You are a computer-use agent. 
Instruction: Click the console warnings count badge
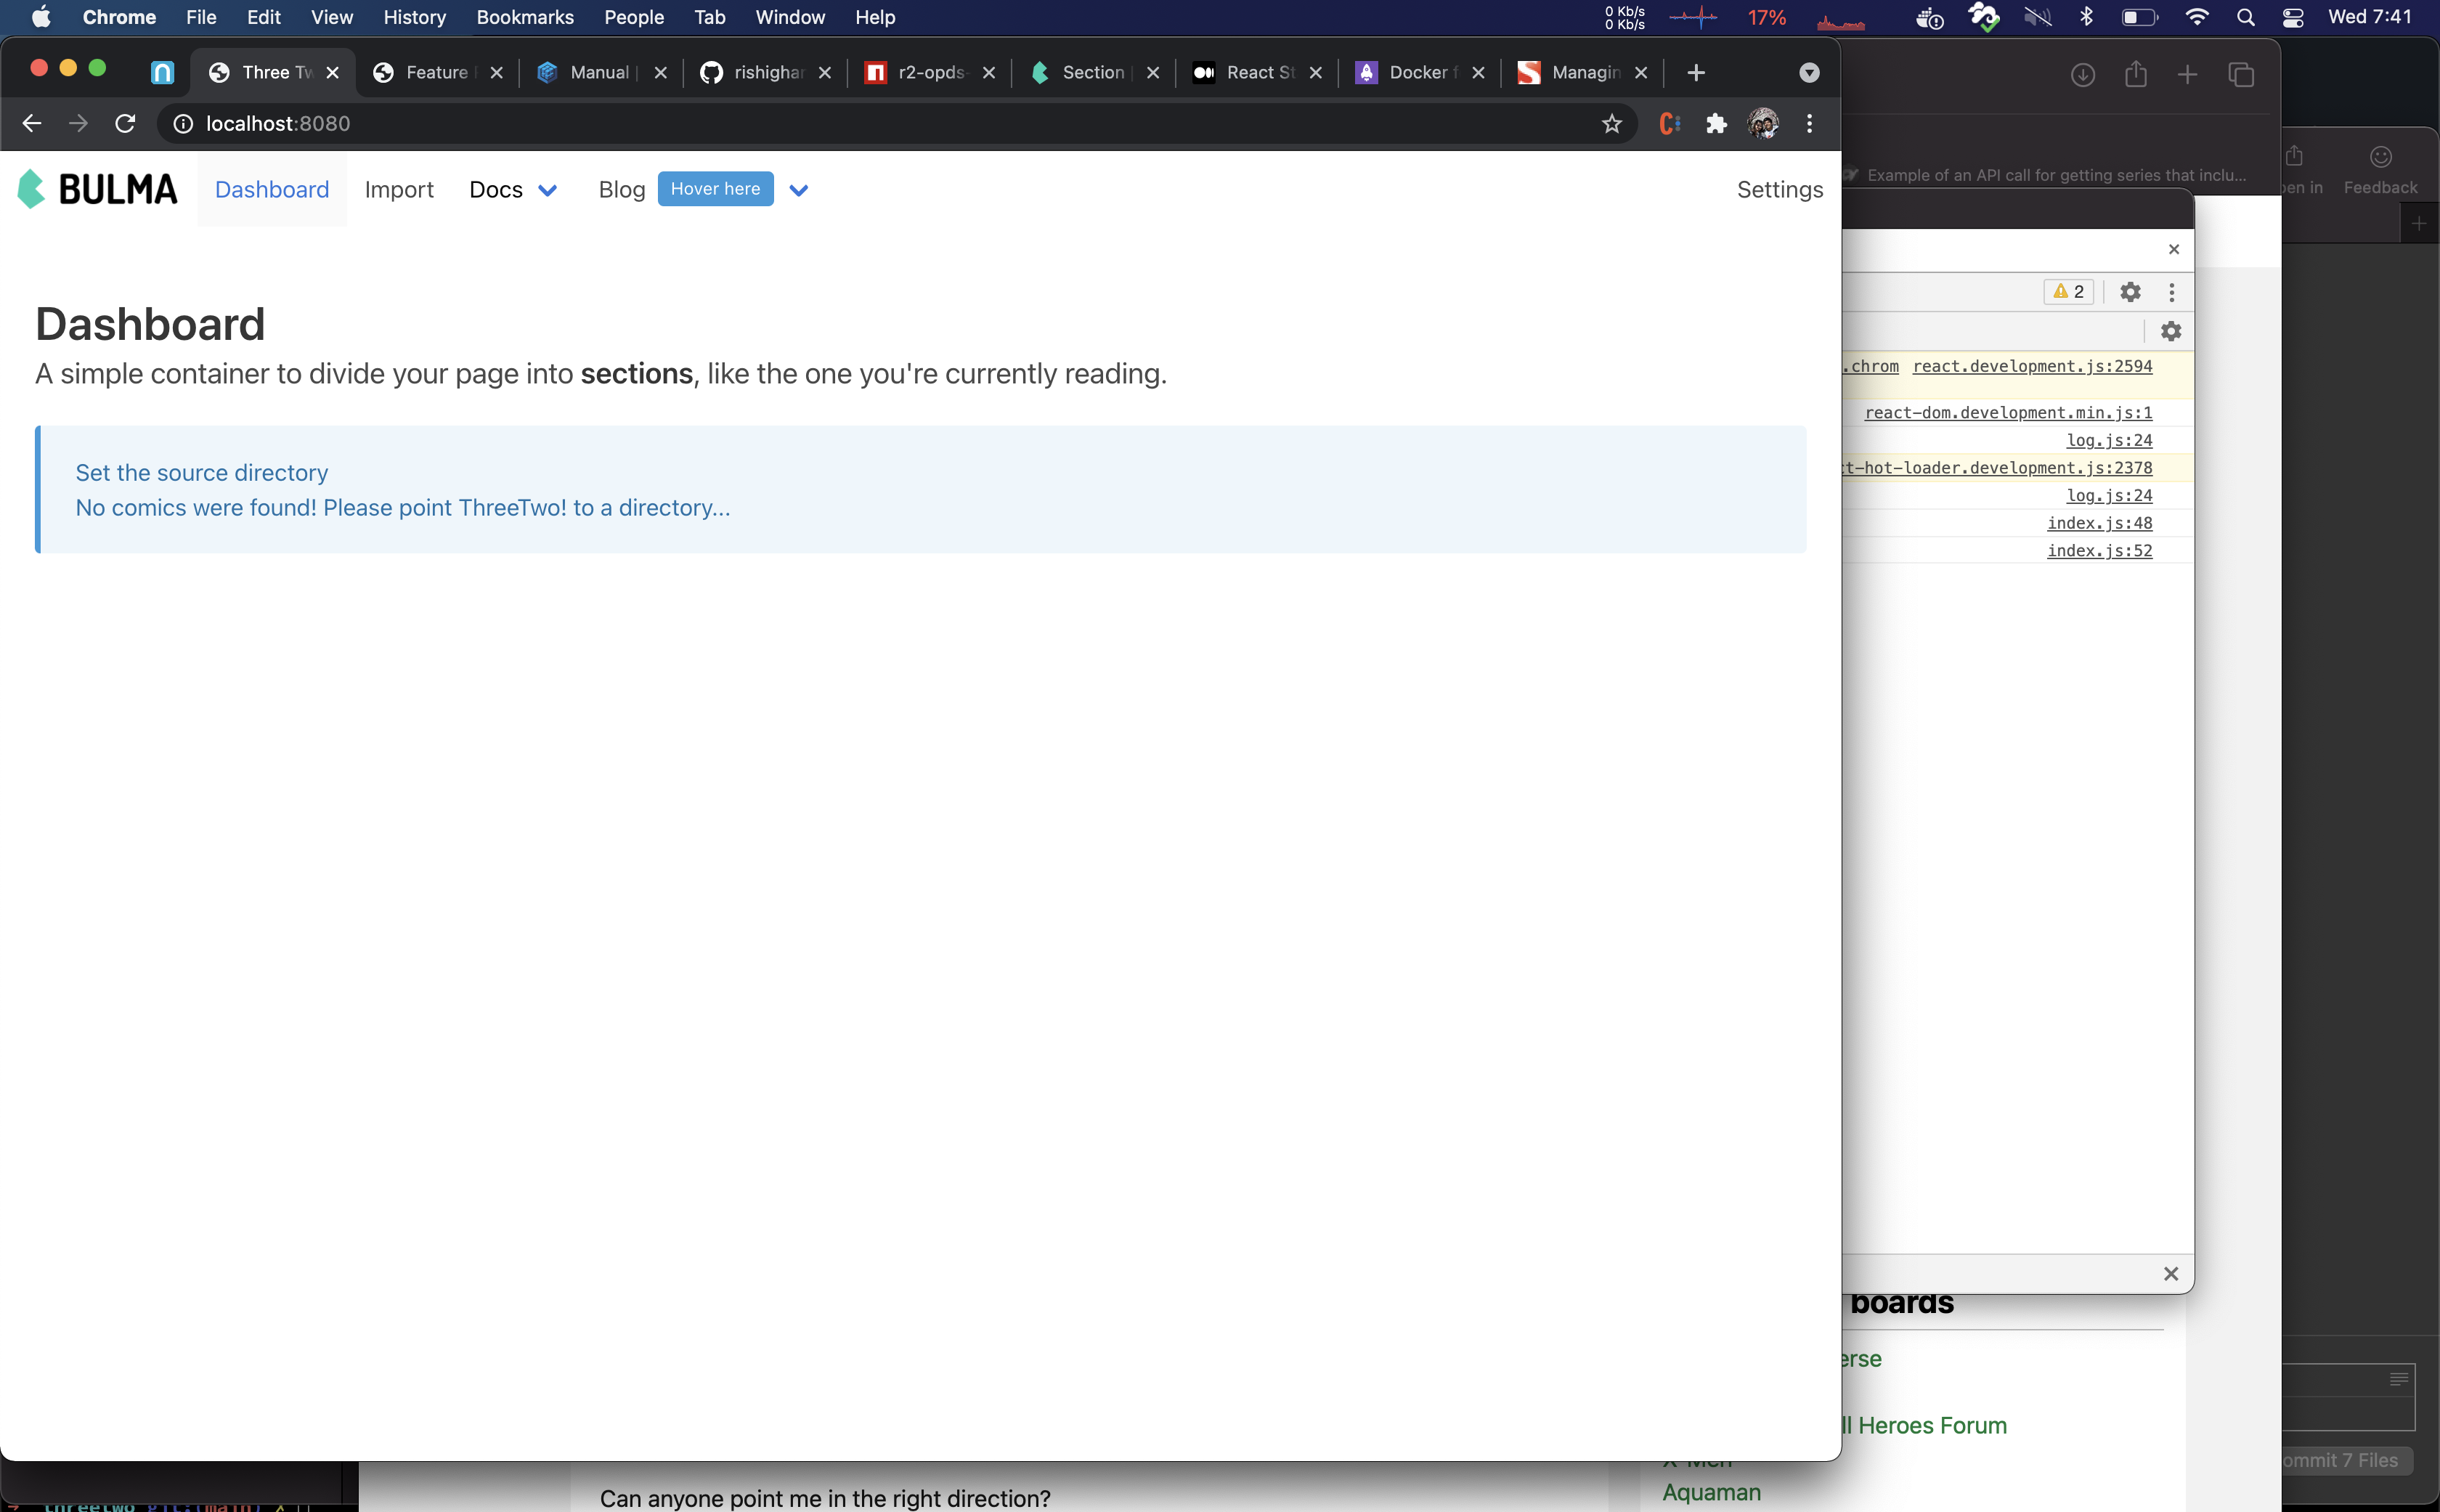pos(2068,291)
